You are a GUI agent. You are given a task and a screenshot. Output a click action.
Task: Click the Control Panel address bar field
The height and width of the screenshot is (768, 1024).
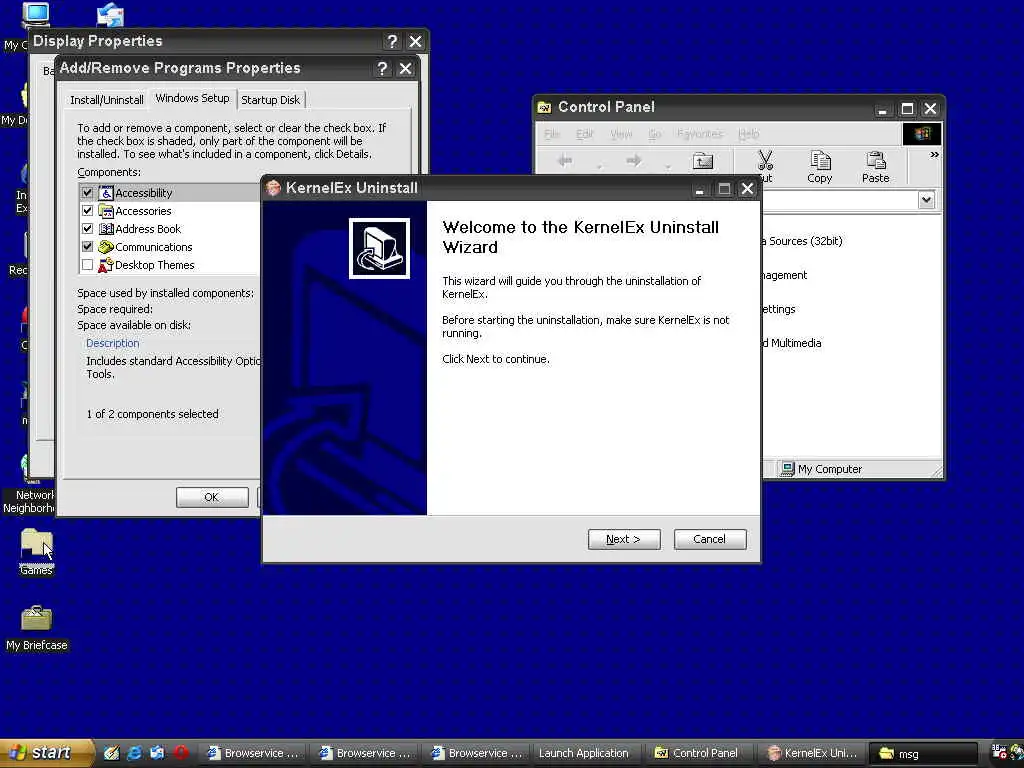pyautogui.click(x=839, y=200)
